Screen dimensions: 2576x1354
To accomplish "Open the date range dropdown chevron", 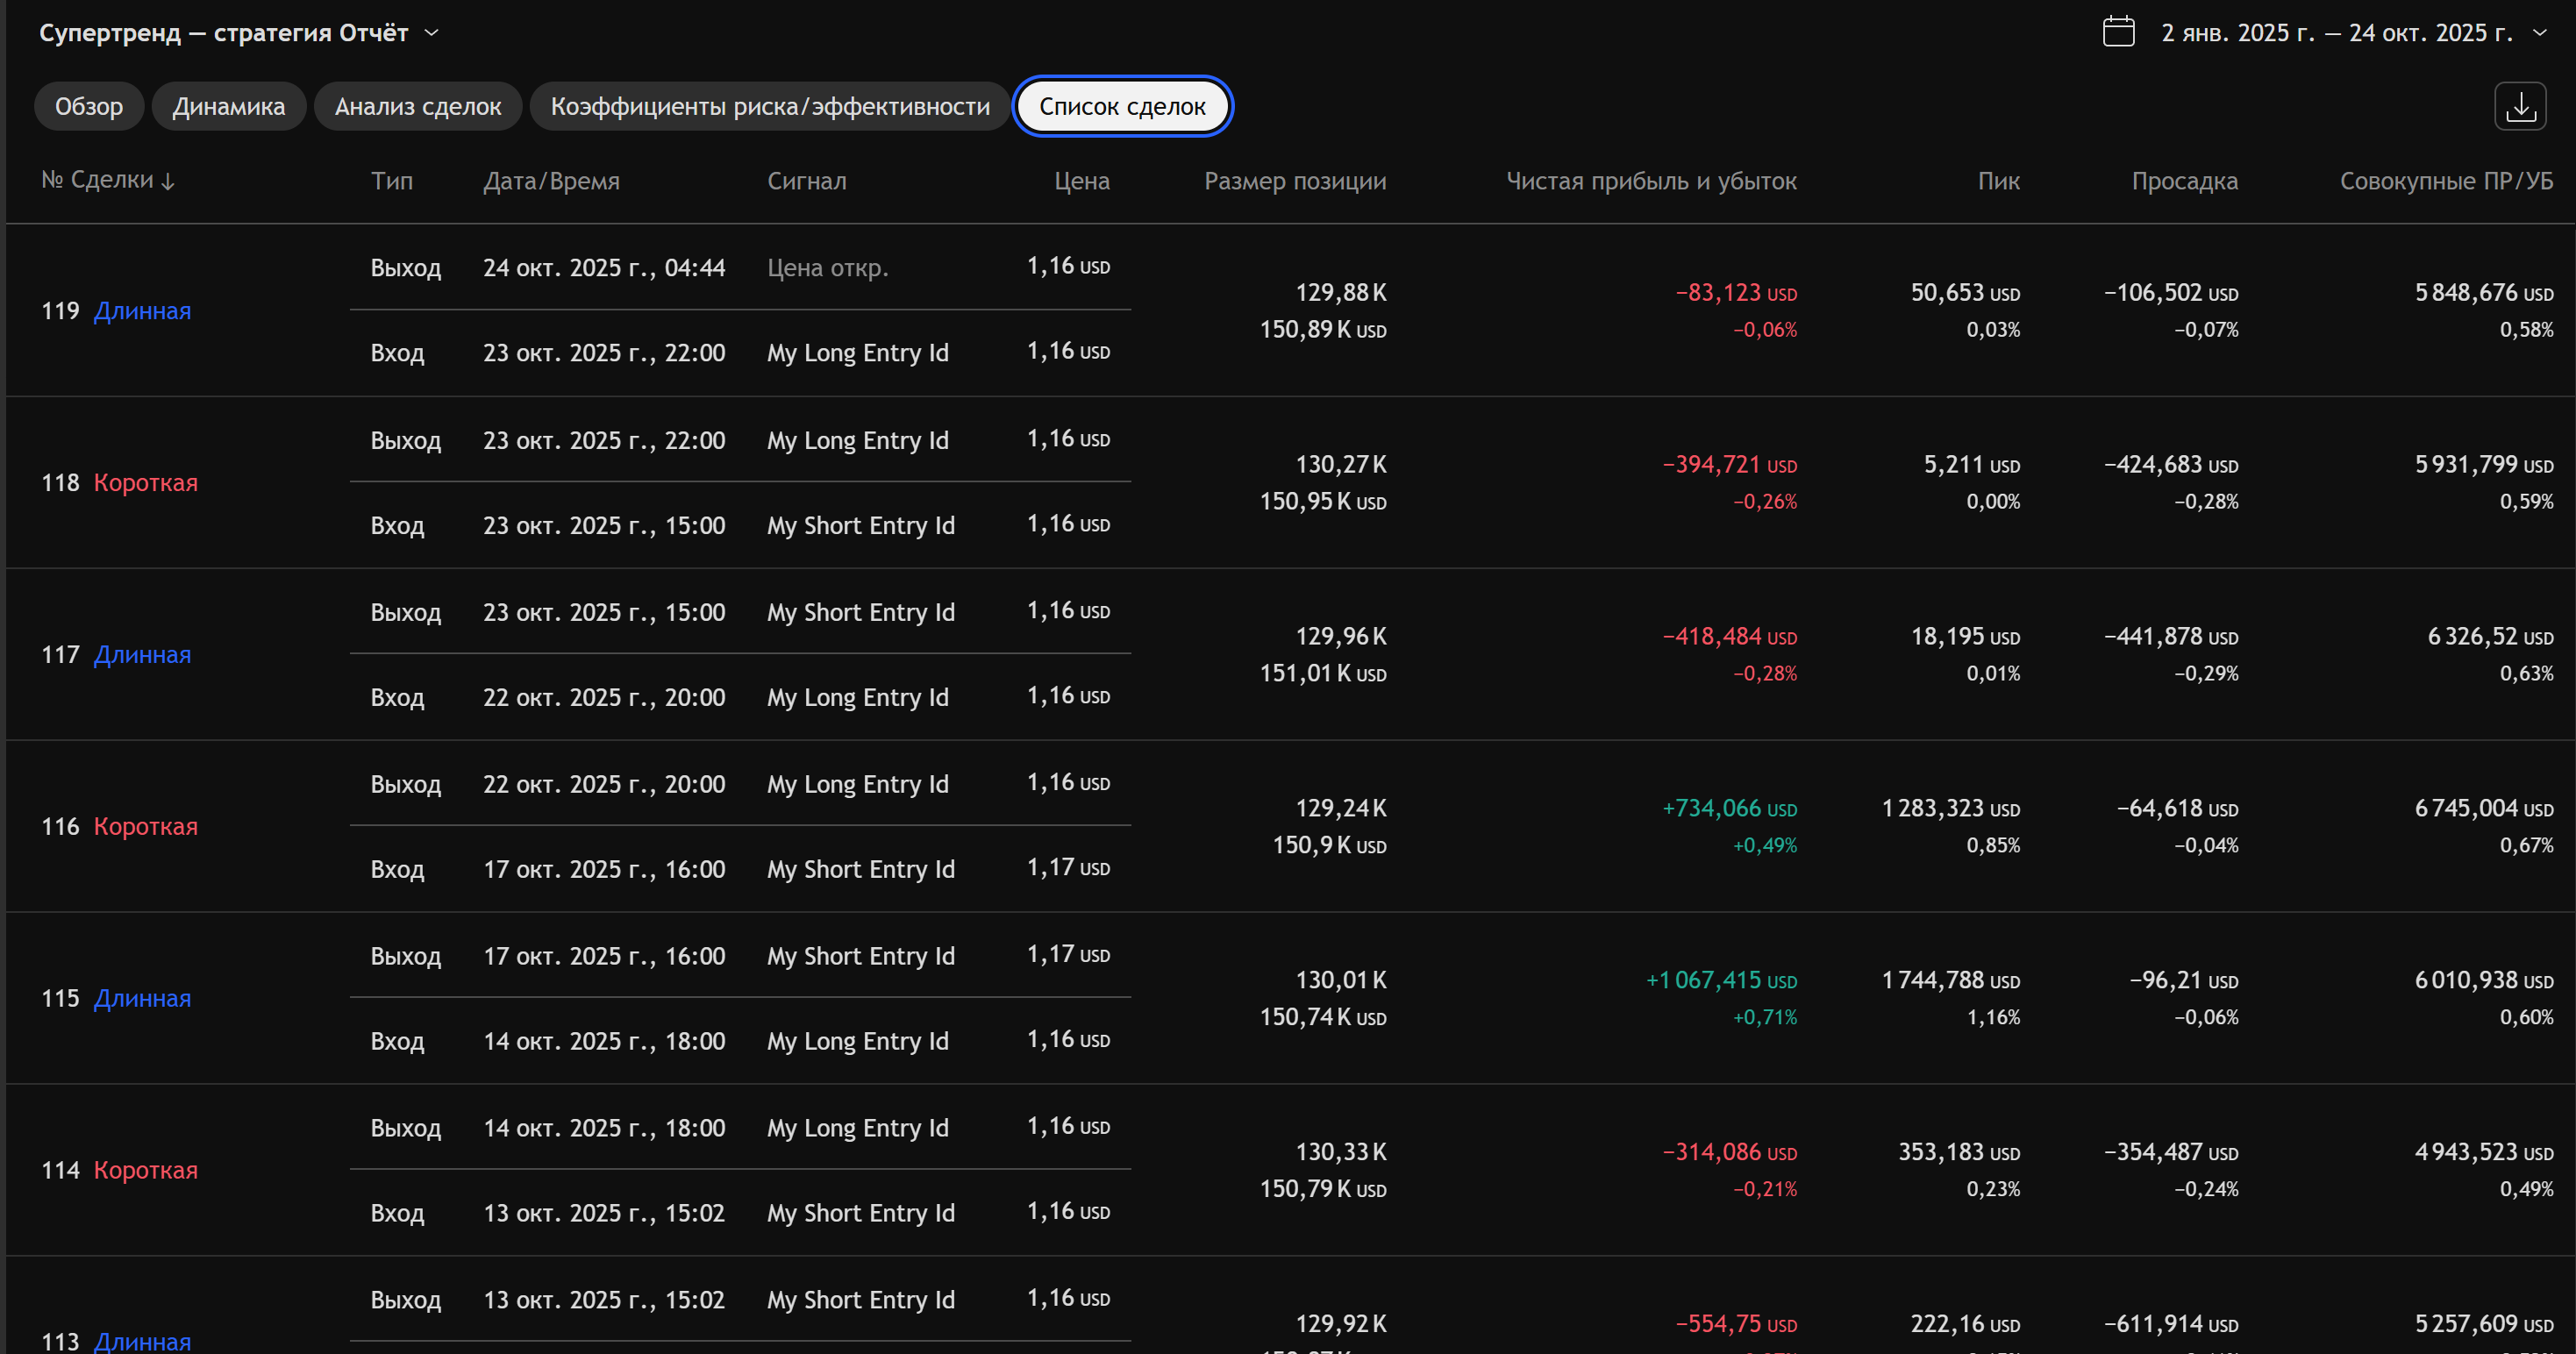I will click(x=2540, y=33).
